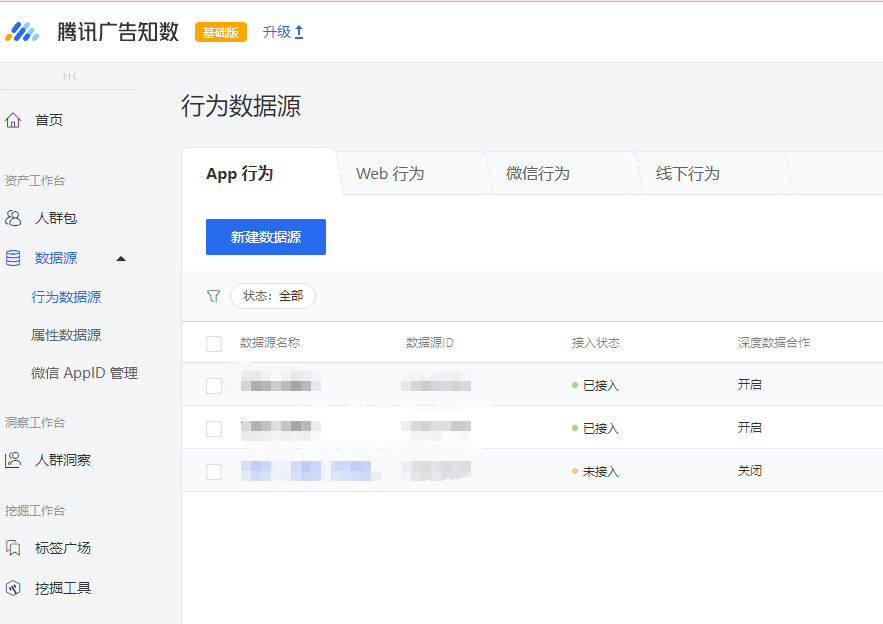
Task: Open 属性数据源 in the sidebar
Action: (x=66, y=335)
